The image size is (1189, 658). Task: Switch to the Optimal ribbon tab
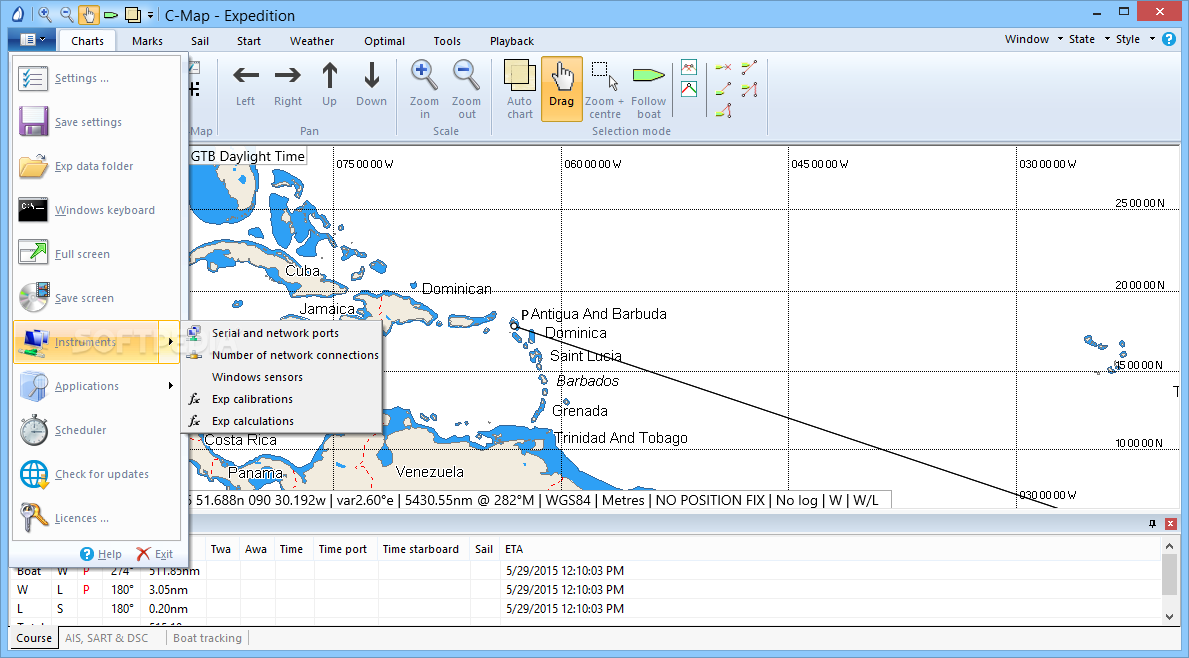pos(384,41)
